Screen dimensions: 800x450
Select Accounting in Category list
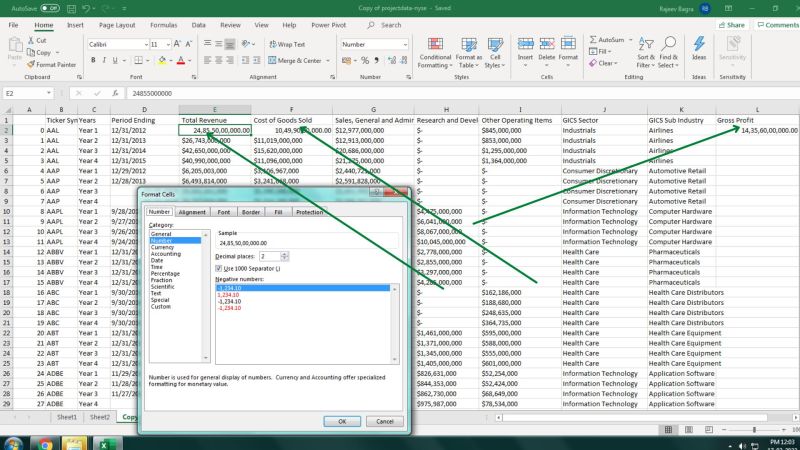click(166, 254)
